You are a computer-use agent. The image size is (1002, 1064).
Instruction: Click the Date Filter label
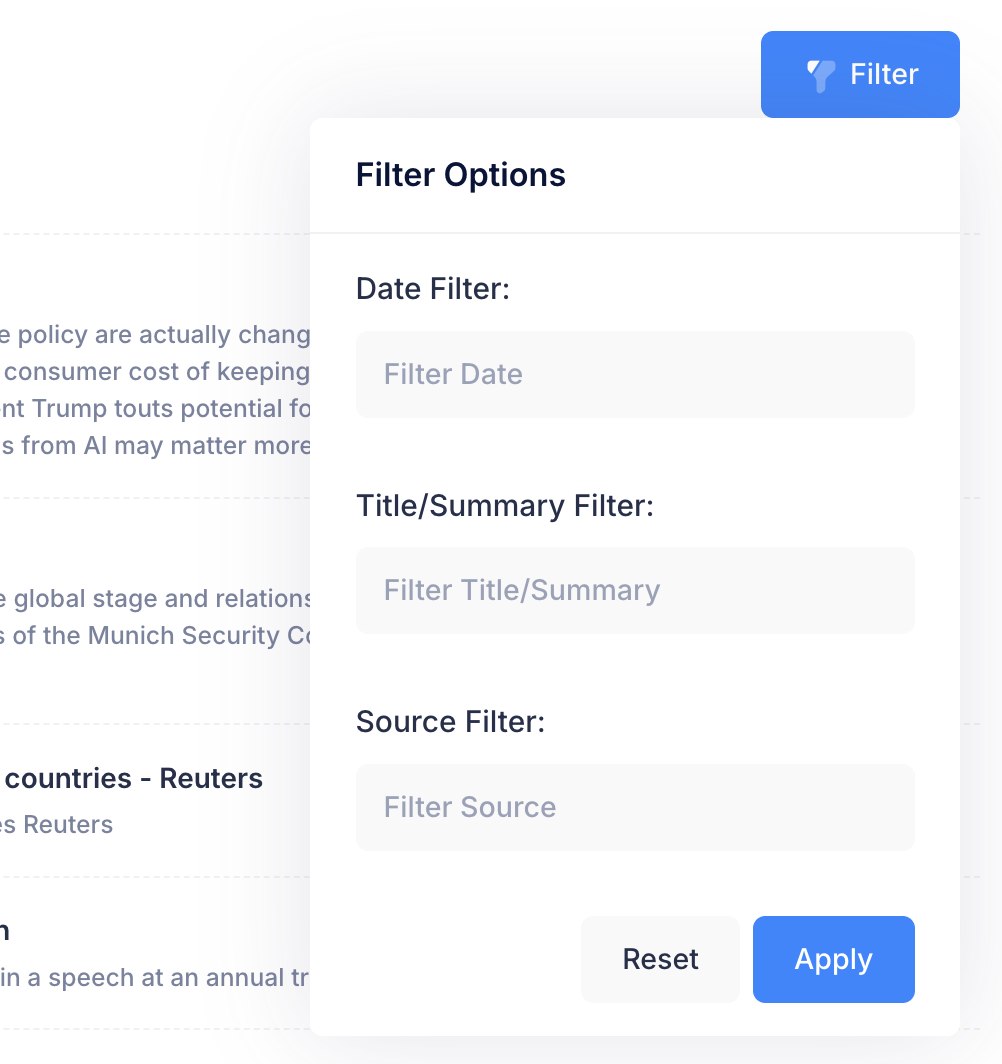433,289
